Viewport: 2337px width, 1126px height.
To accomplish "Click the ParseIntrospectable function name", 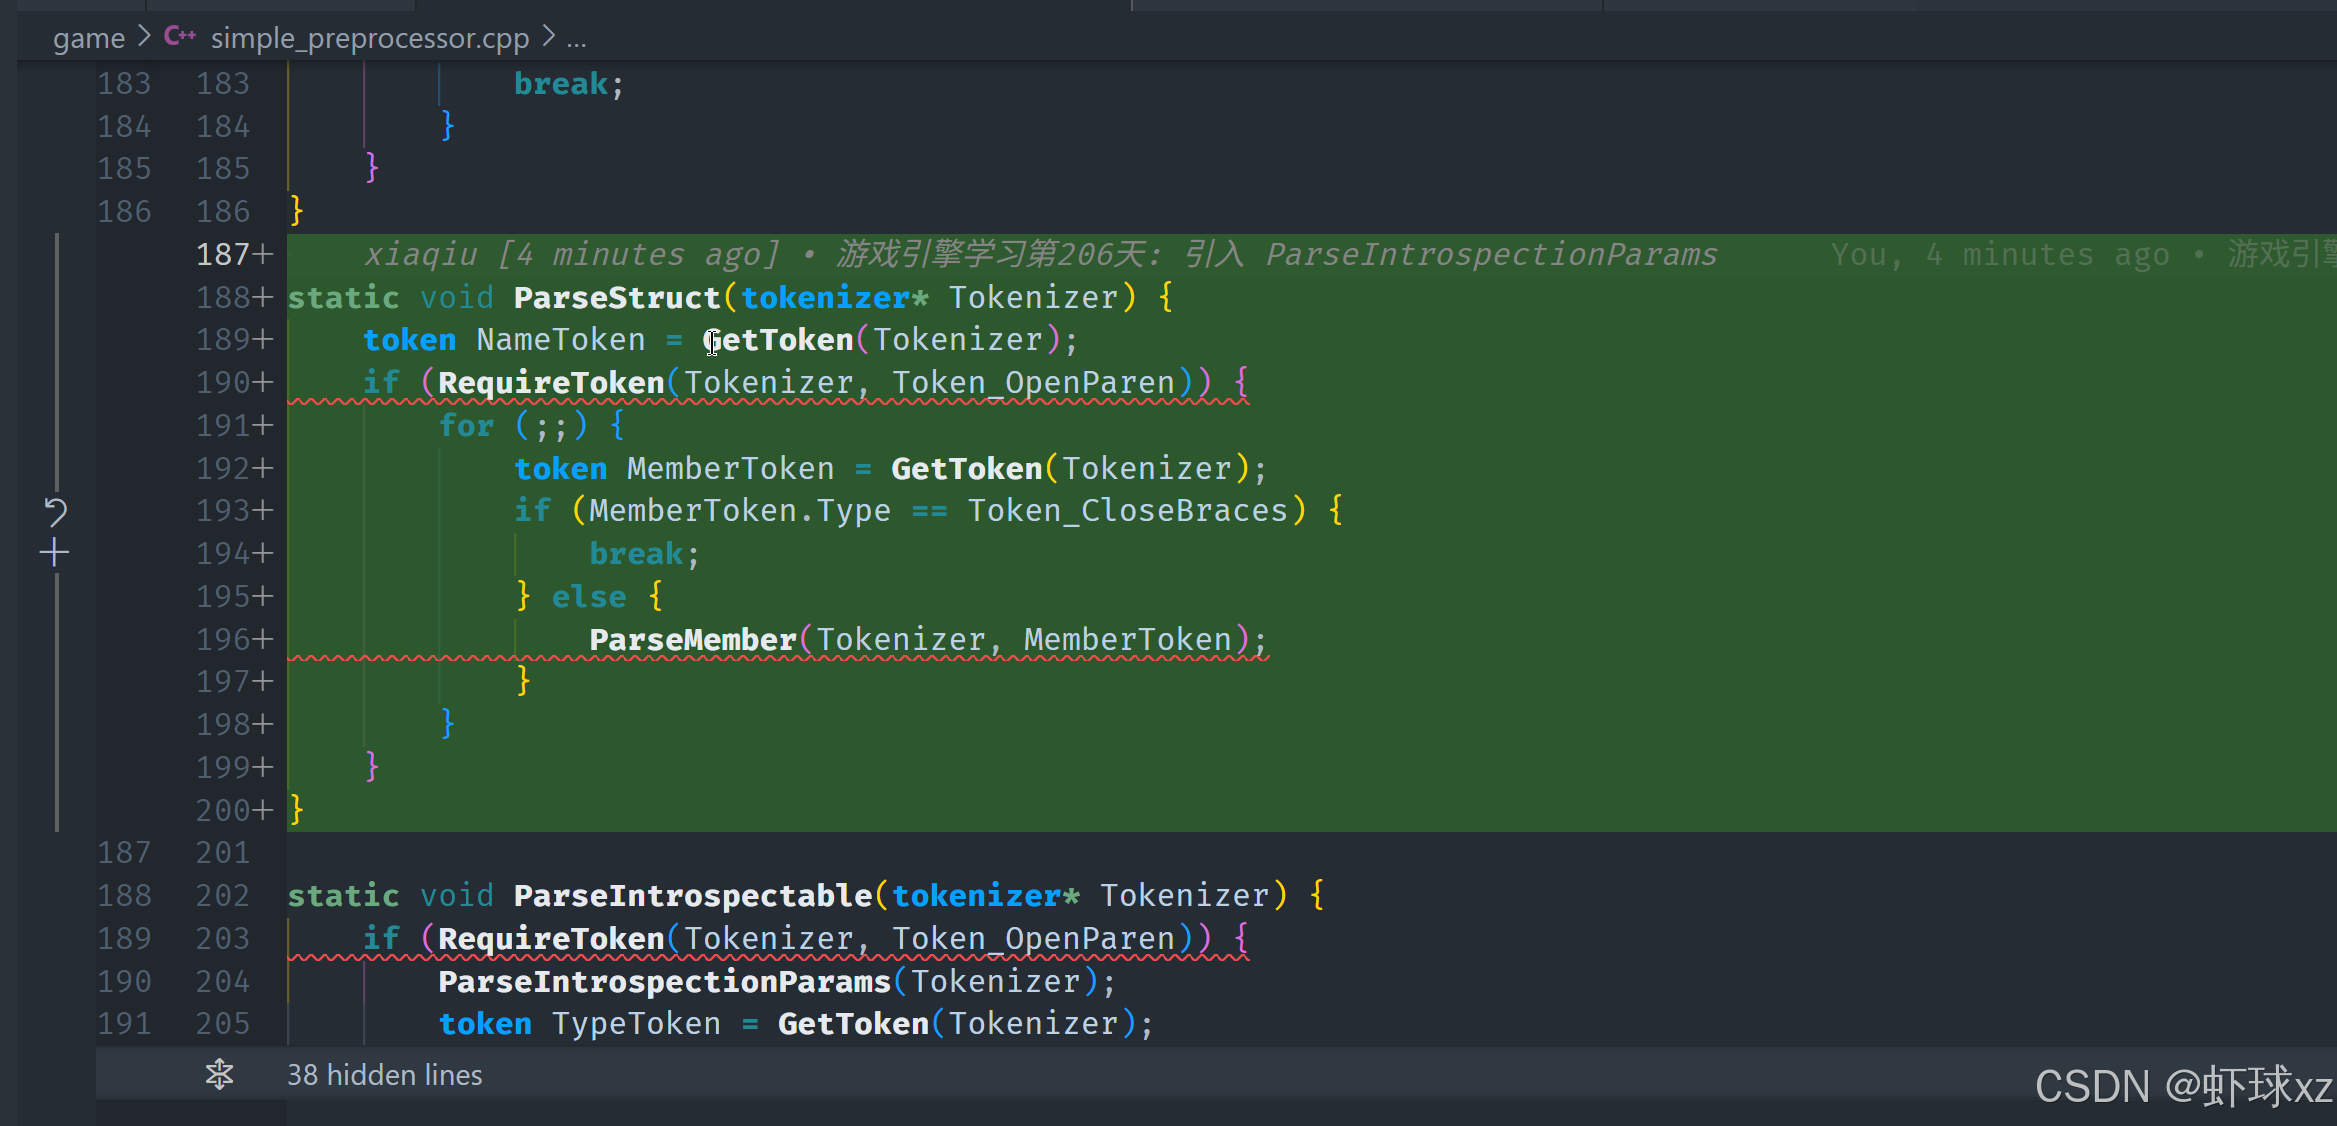I will 692,895.
